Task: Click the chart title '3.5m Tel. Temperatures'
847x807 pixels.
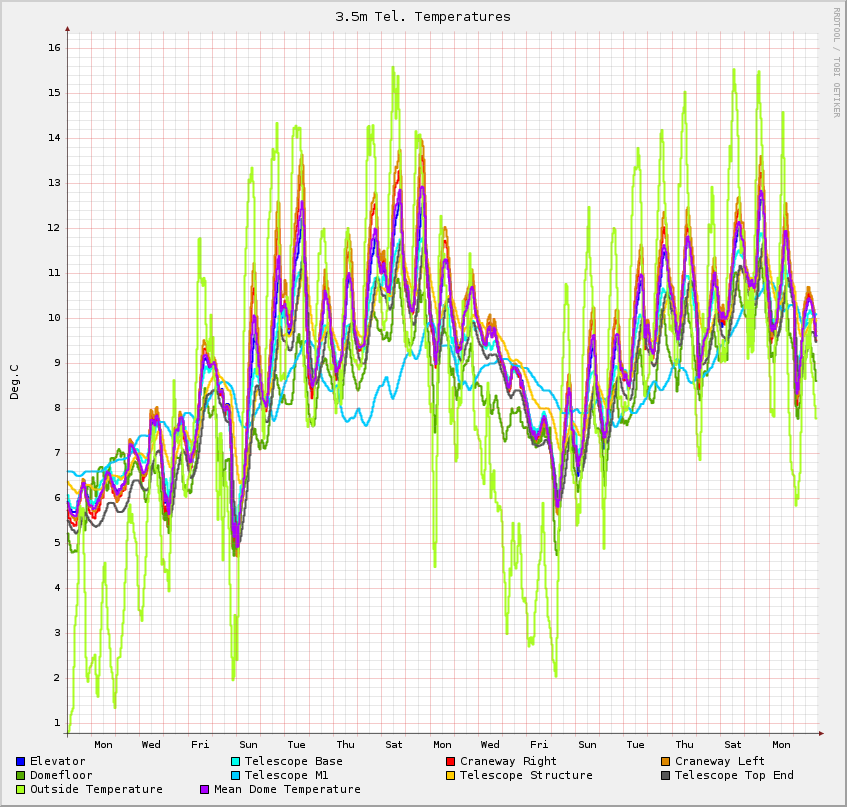Action: 423,16
